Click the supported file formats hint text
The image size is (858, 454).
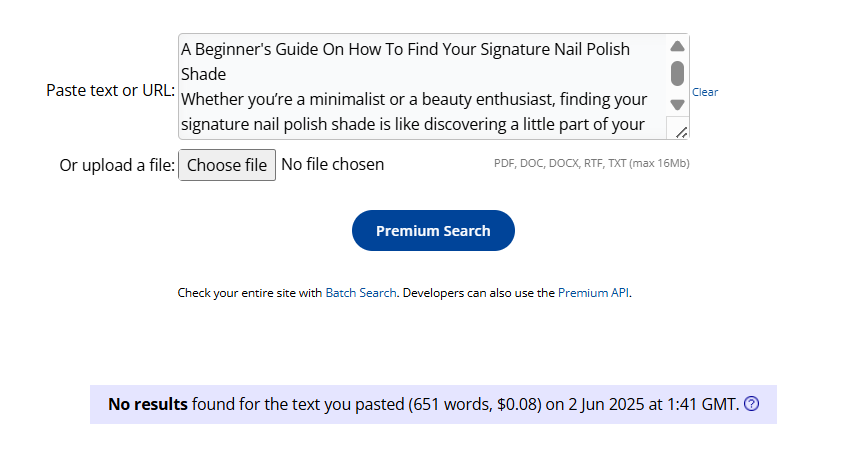click(x=592, y=163)
